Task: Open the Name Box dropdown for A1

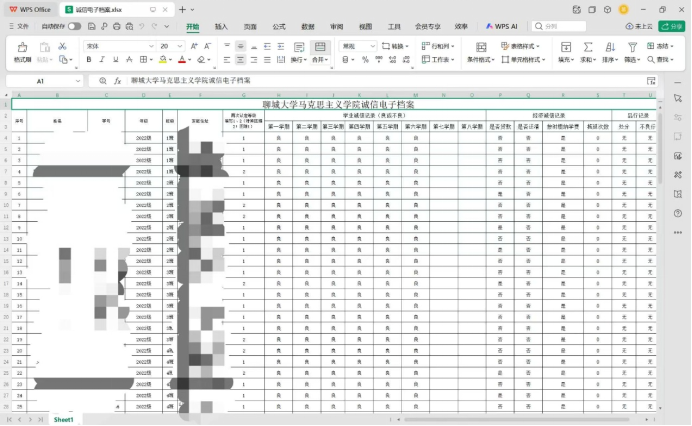Action: click(78, 81)
